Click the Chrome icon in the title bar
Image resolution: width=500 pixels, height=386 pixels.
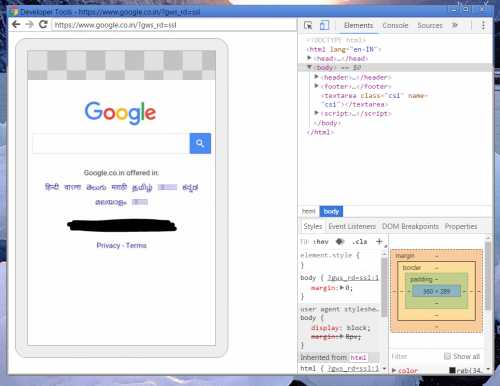pyautogui.click(x=14, y=12)
